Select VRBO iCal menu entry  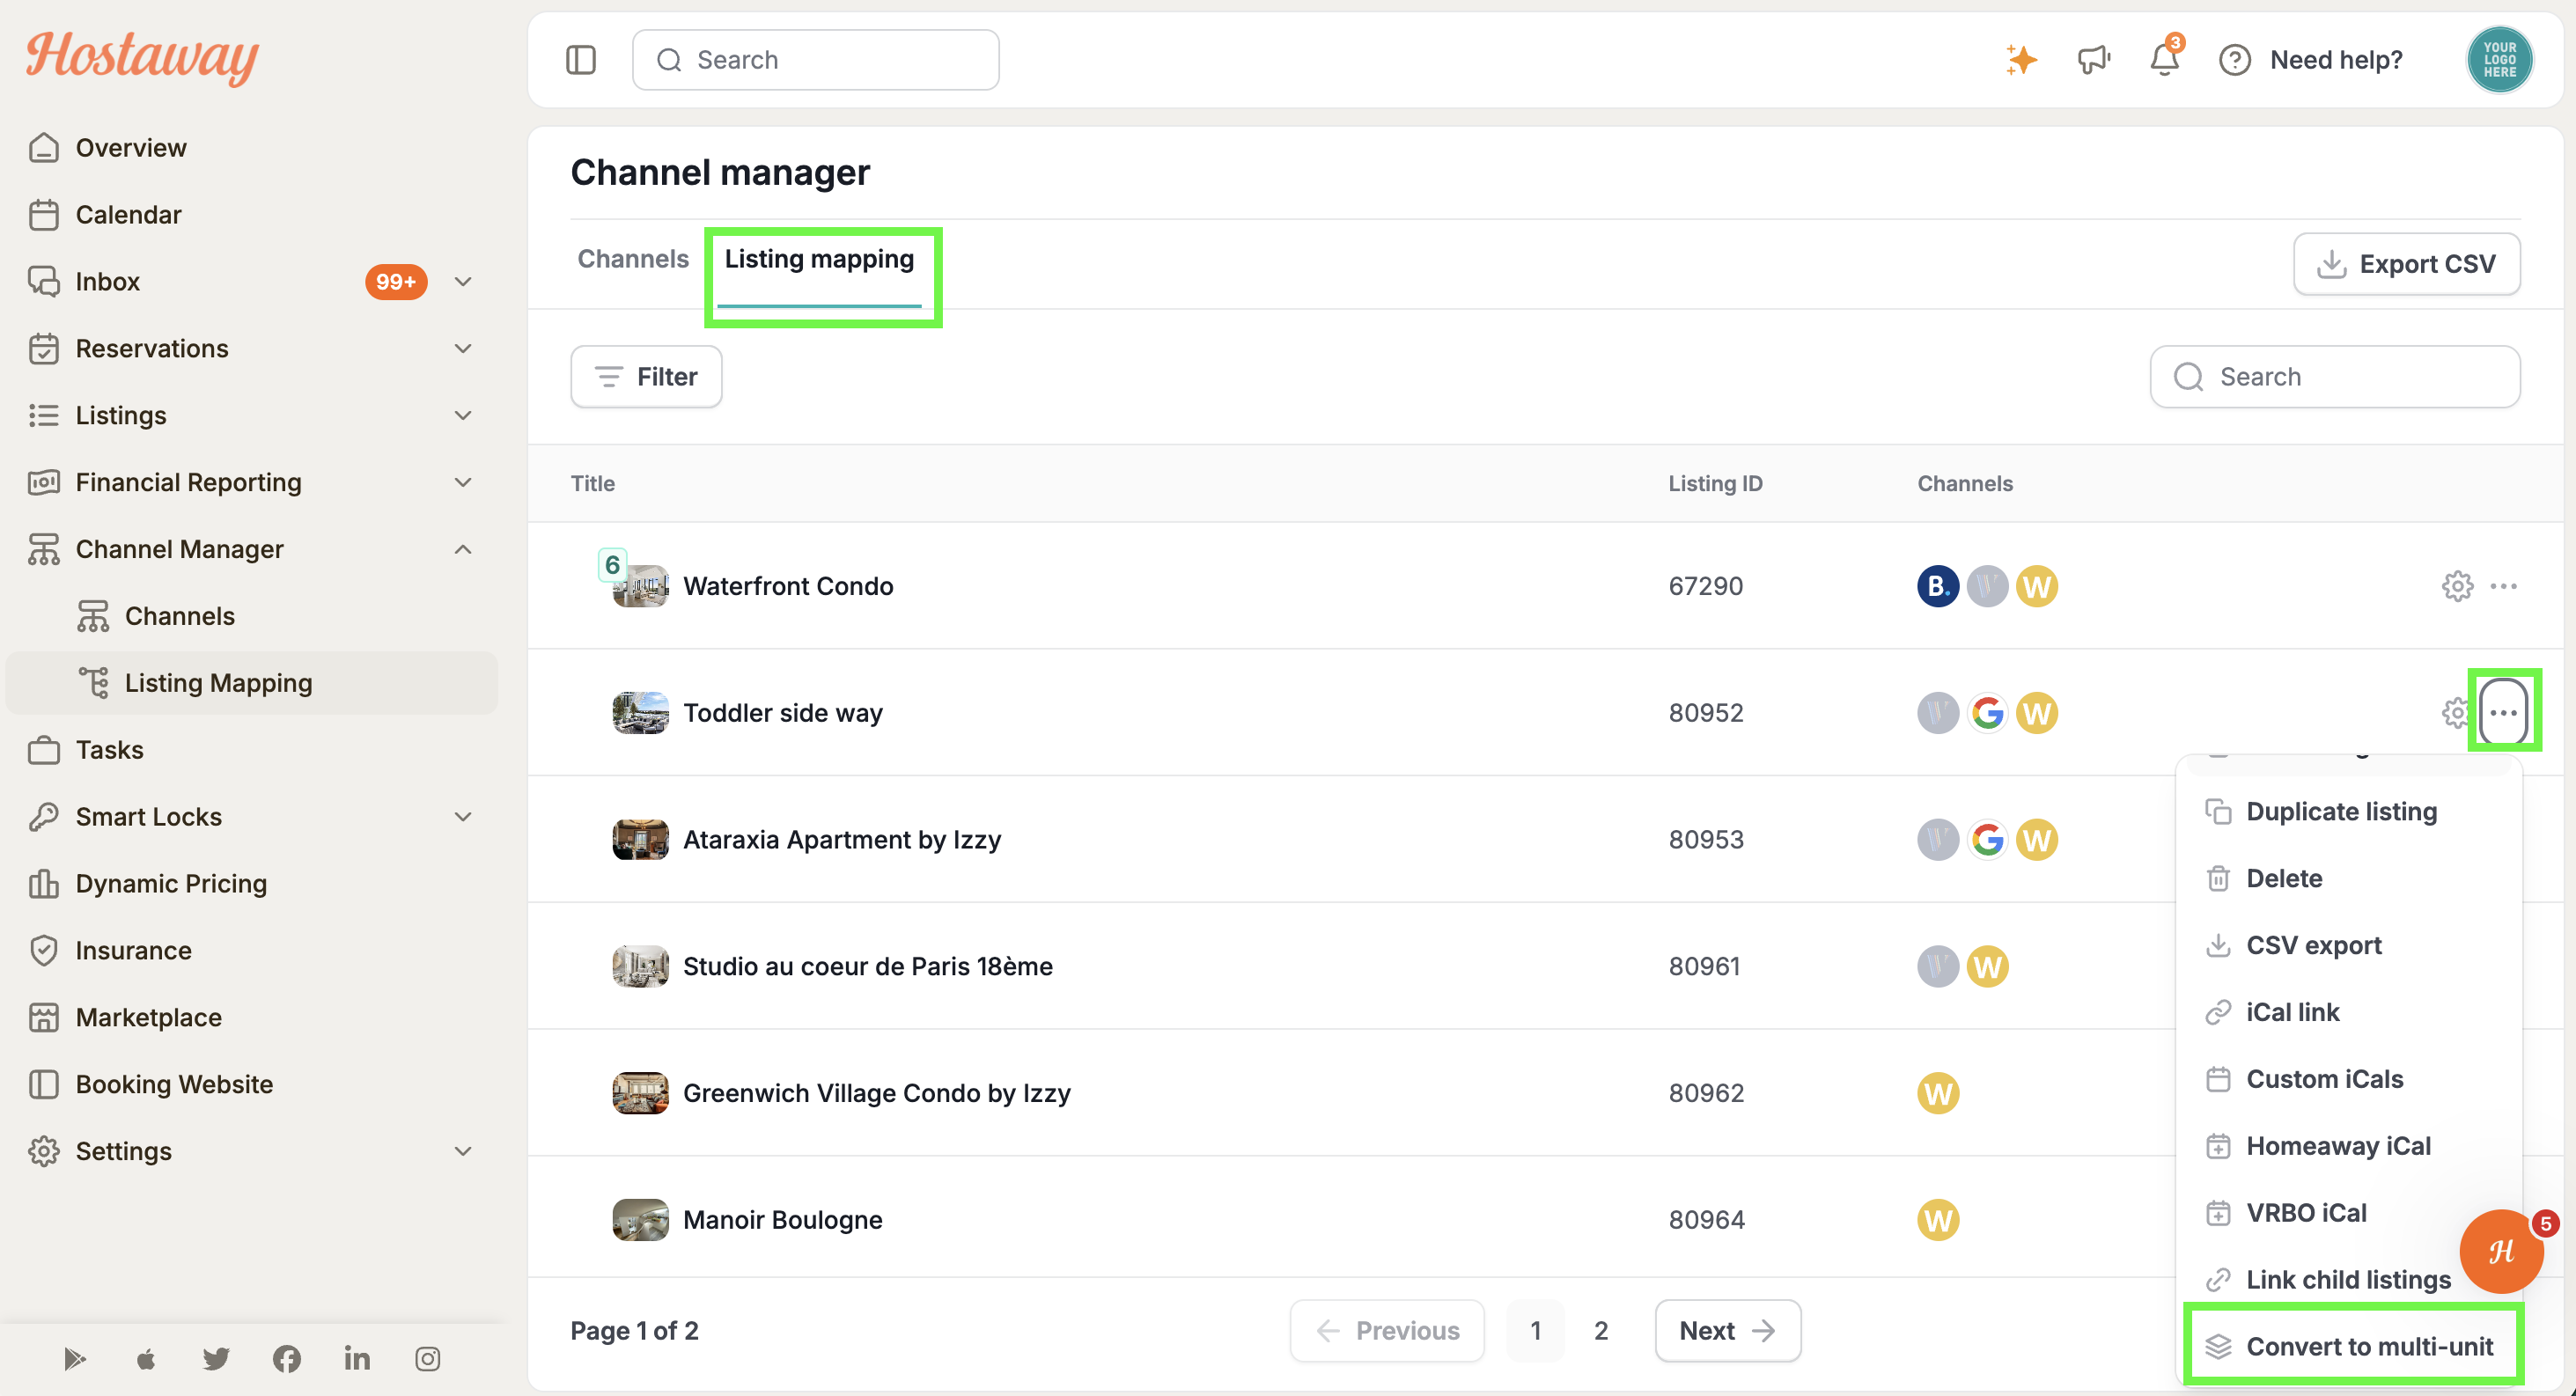pos(2305,1213)
